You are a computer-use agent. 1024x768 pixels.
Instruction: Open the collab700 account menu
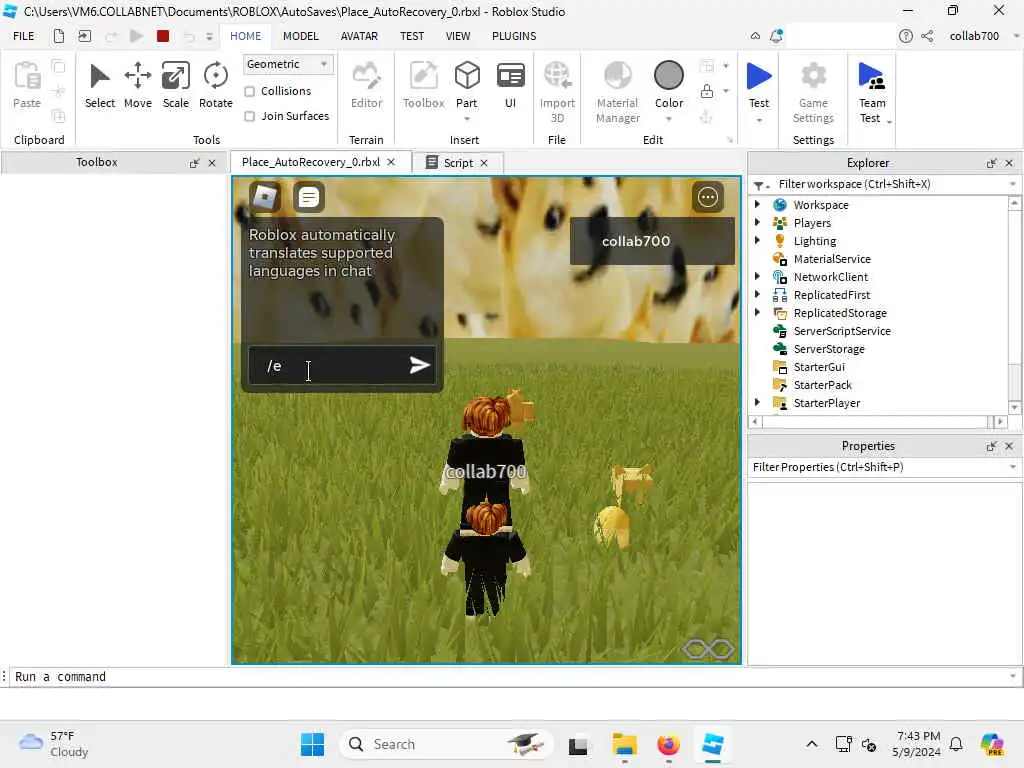(982, 36)
